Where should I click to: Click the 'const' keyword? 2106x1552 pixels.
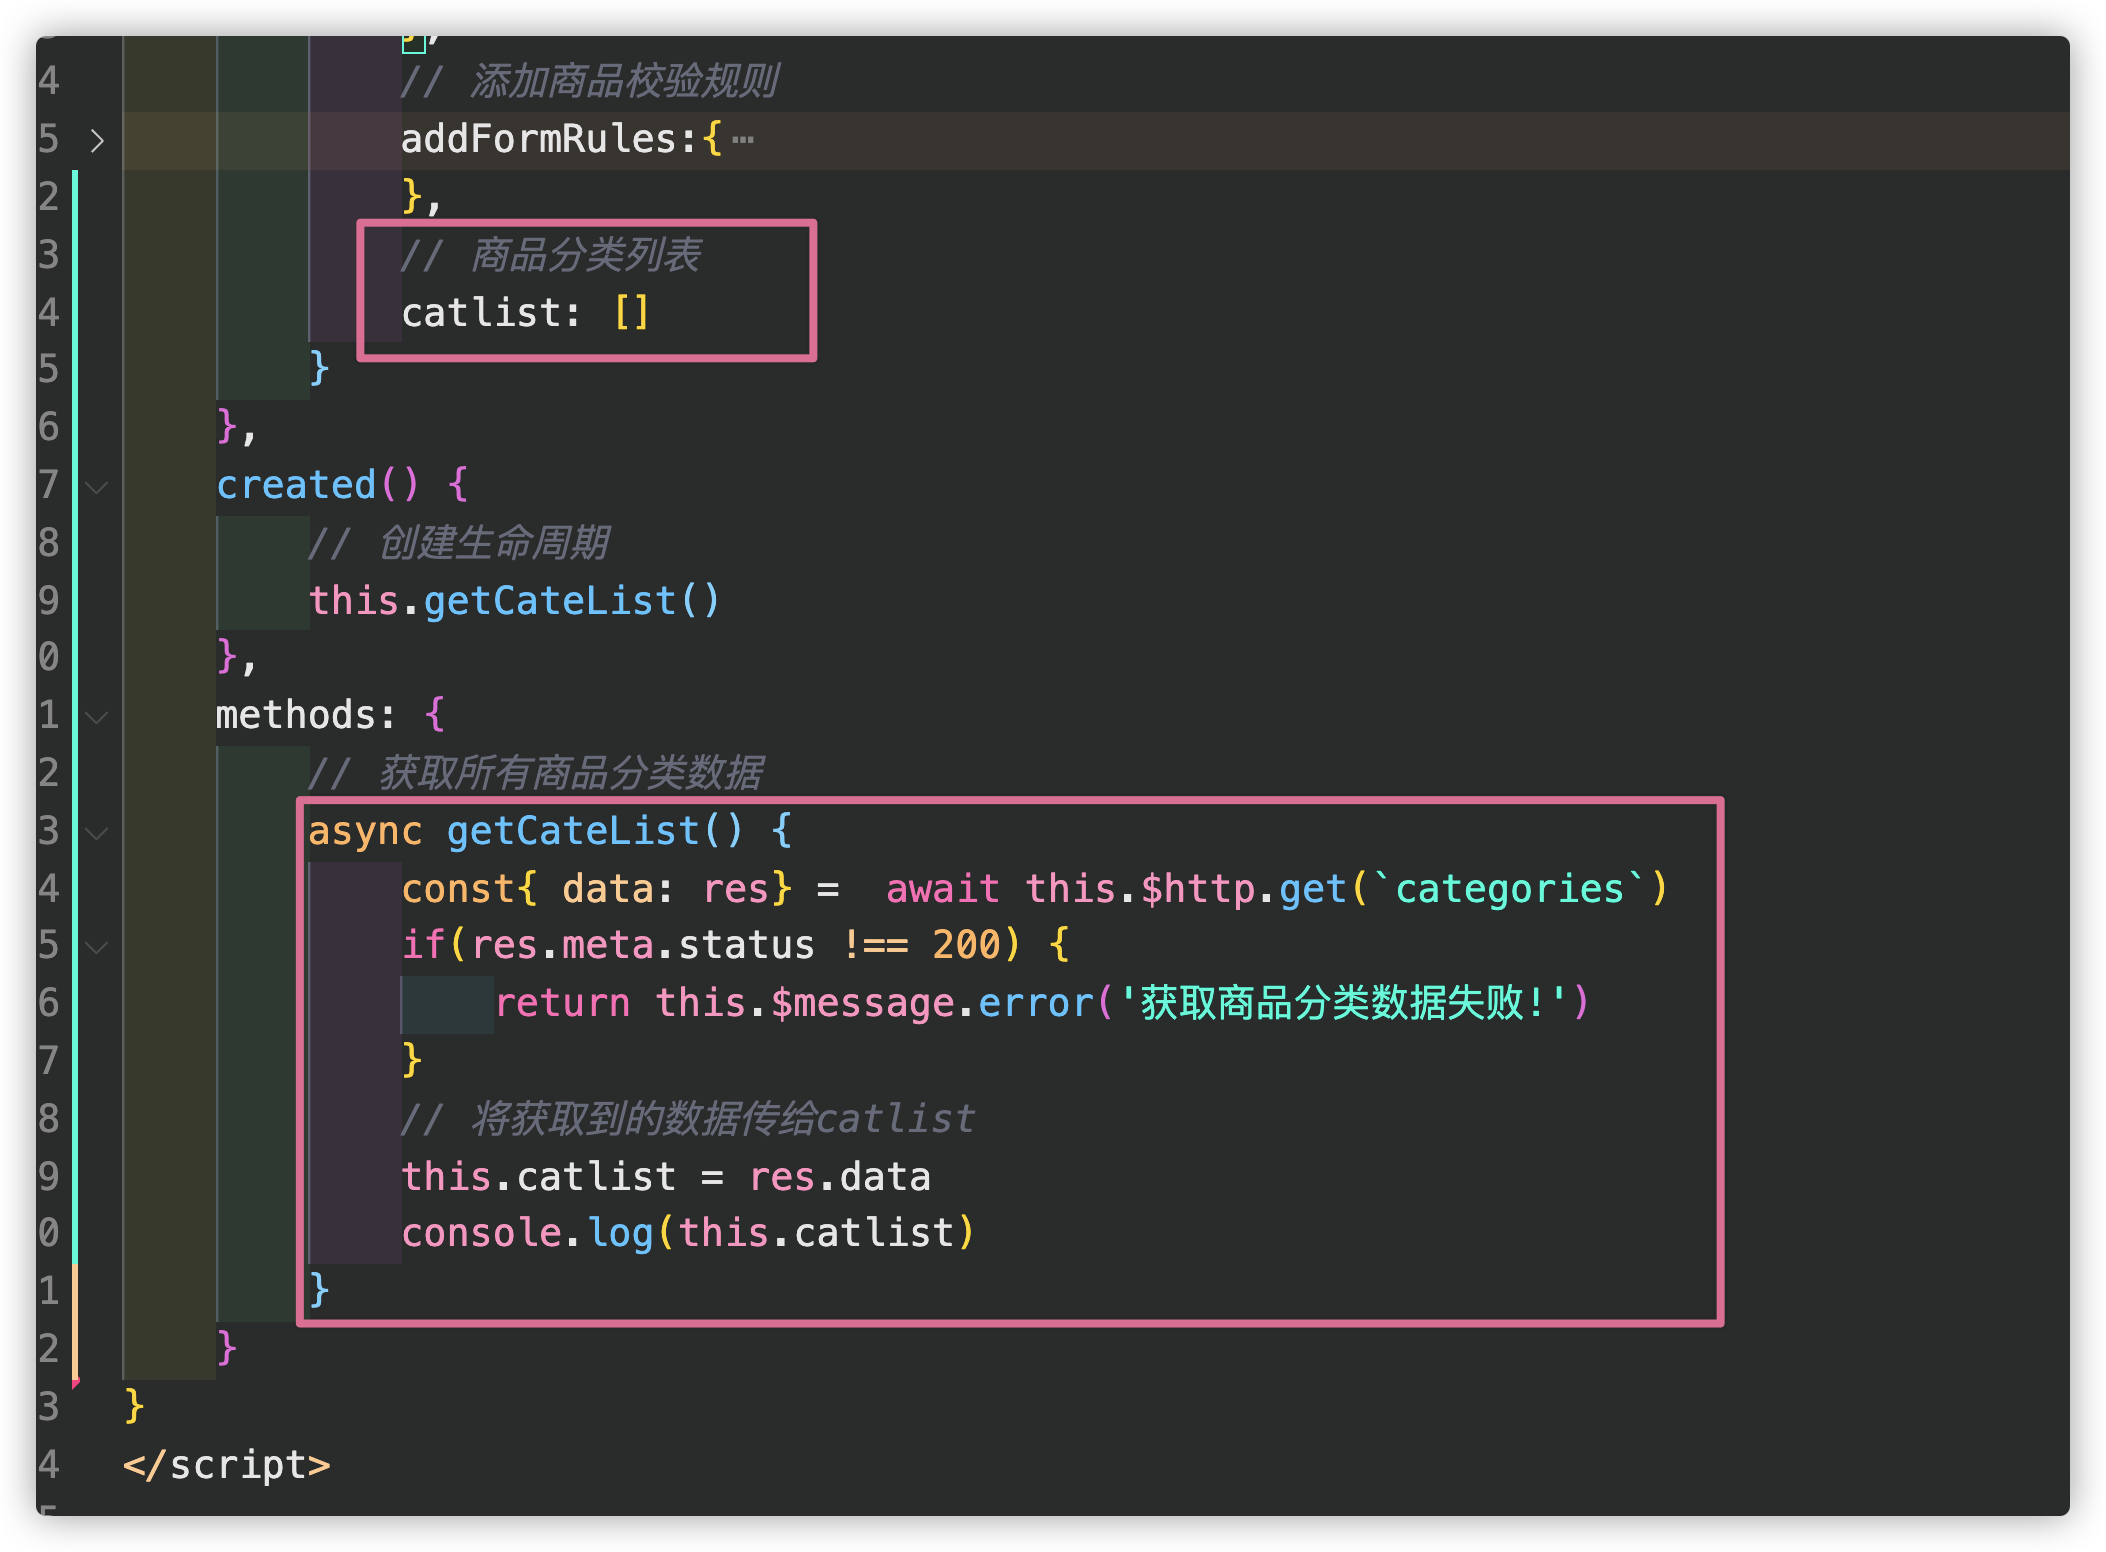[458, 889]
